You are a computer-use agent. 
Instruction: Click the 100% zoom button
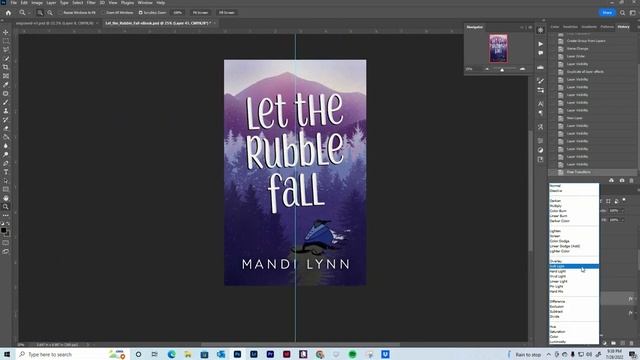(x=178, y=13)
